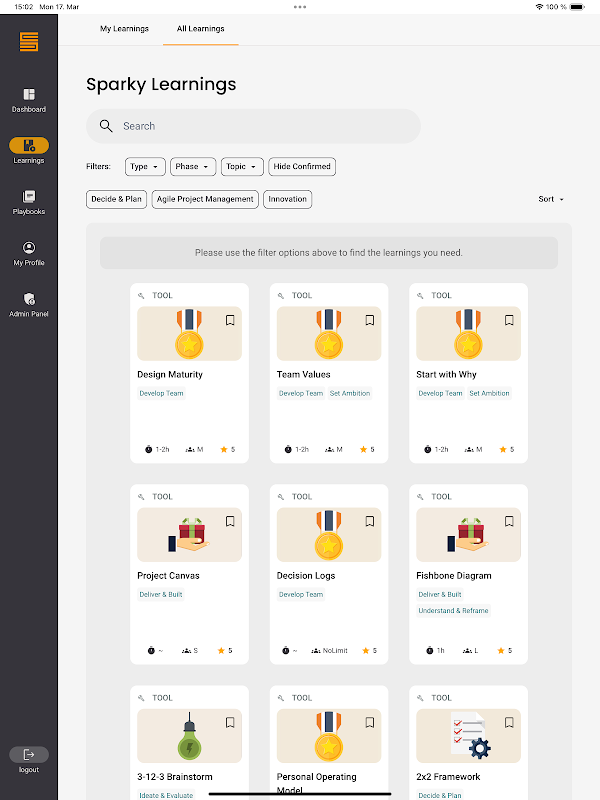Click the Start with Why title
The height and width of the screenshot is (800, 600).
pyautogui.click(x=446, y=374)
